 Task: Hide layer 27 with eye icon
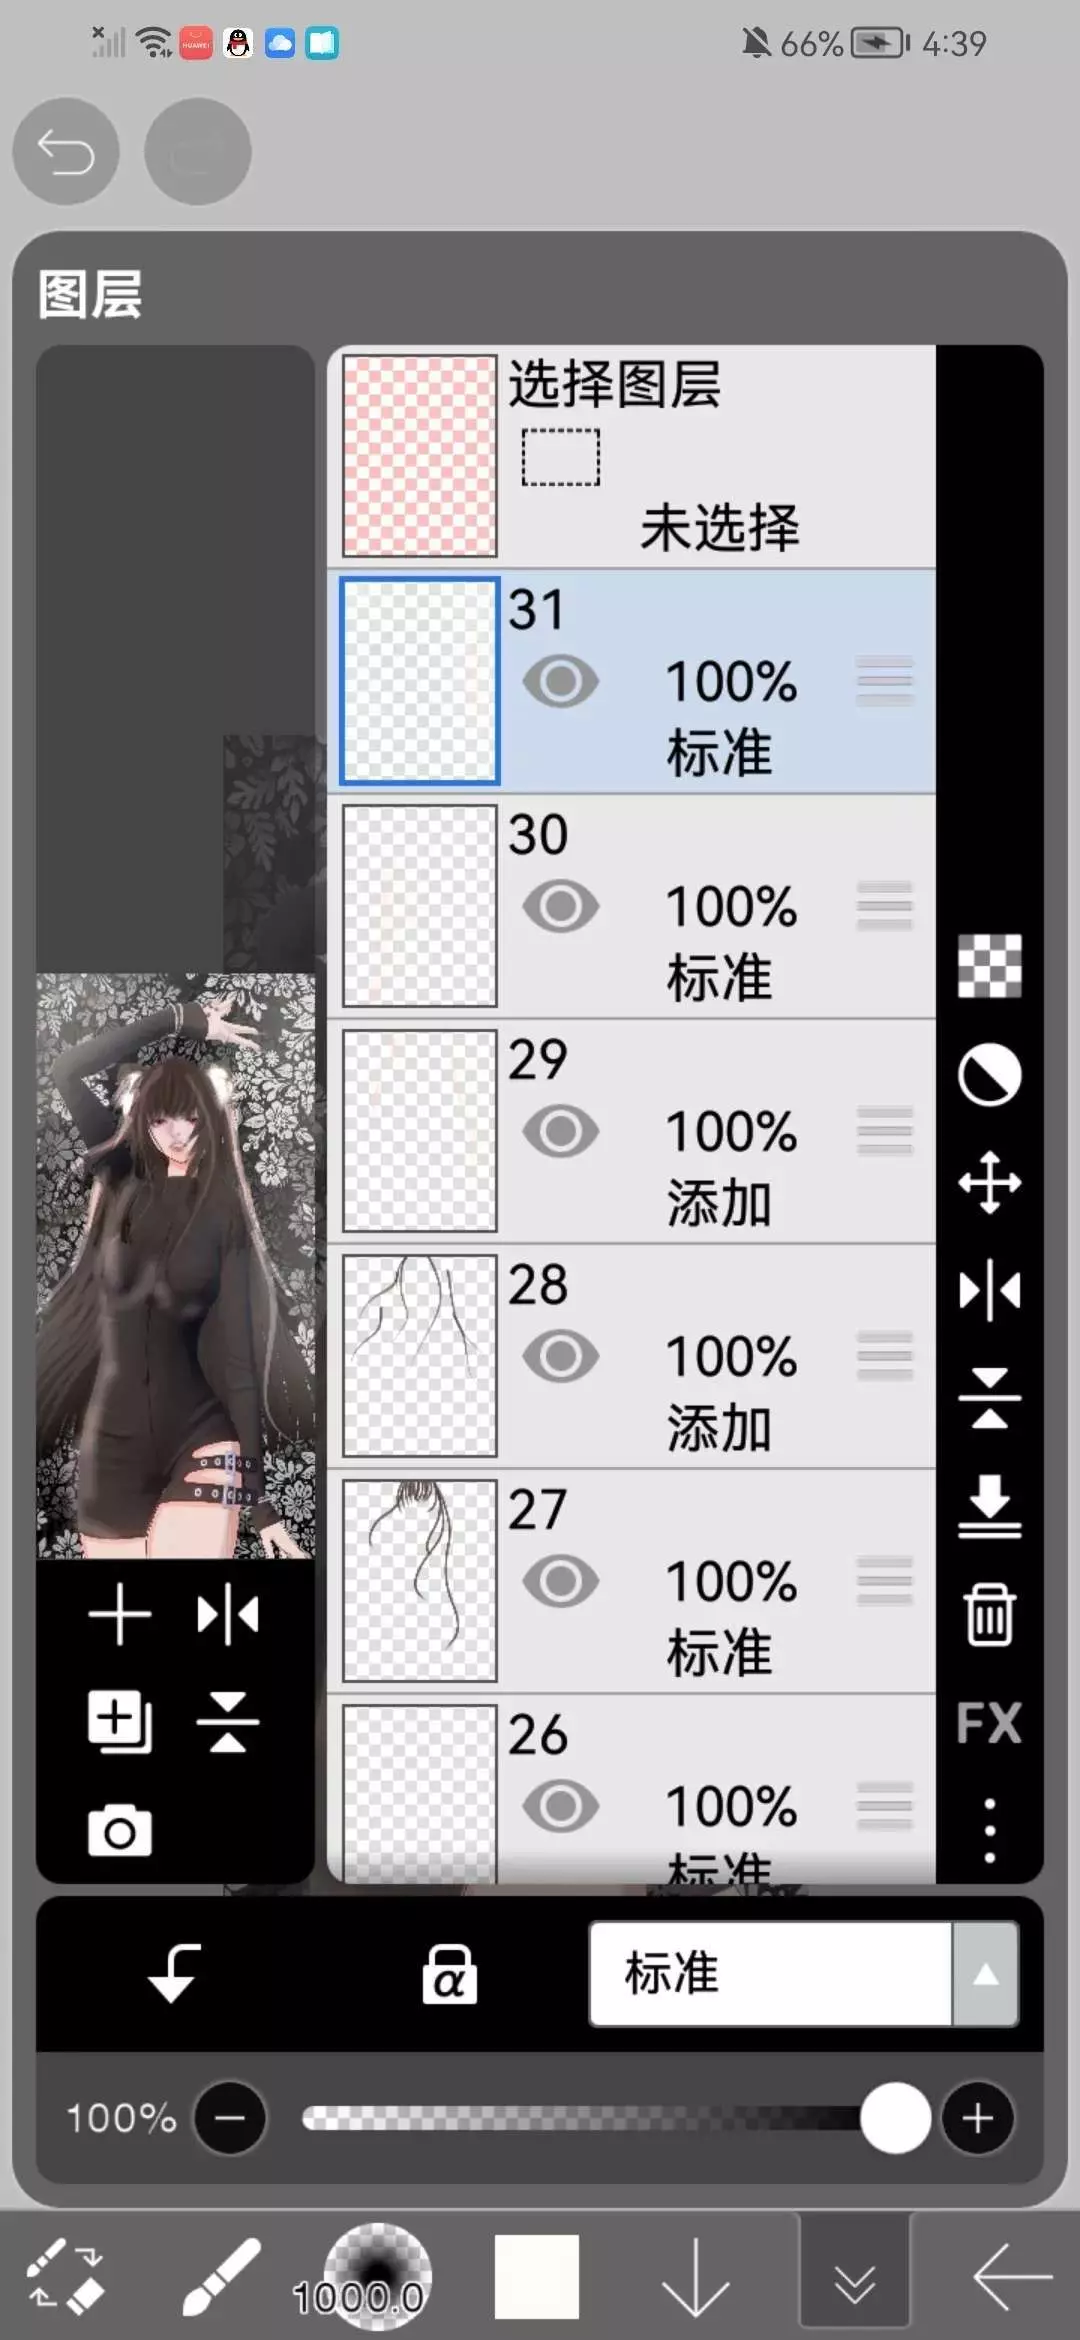561,1581
